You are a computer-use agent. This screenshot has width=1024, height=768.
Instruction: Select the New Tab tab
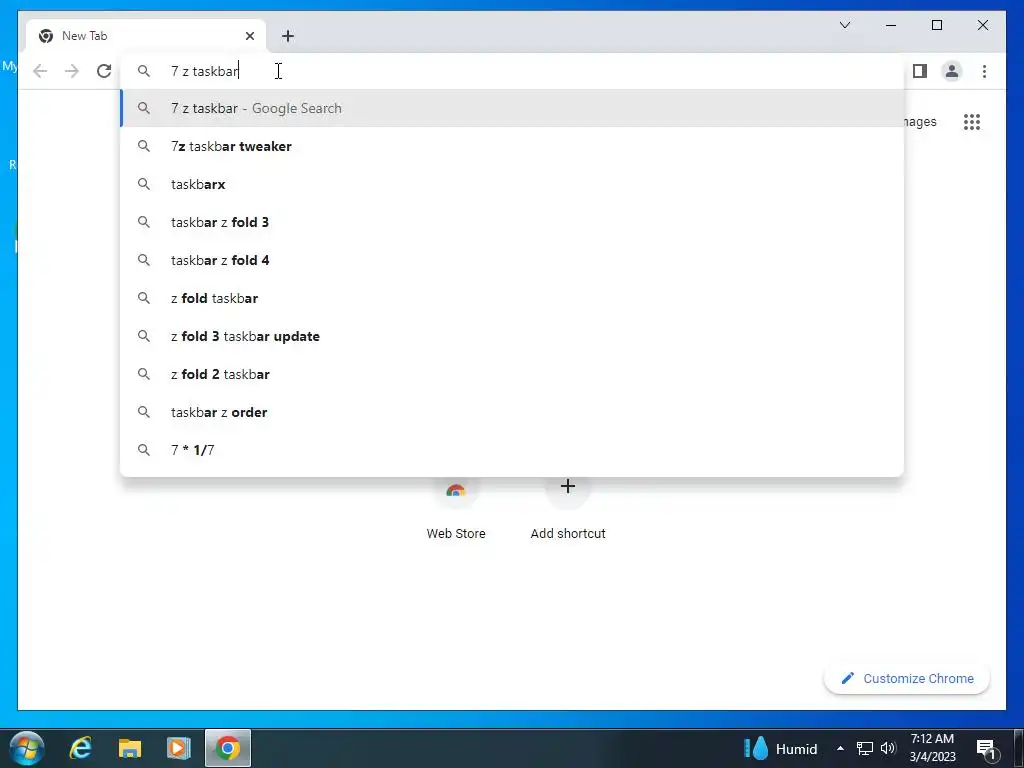tap(146, 36)
